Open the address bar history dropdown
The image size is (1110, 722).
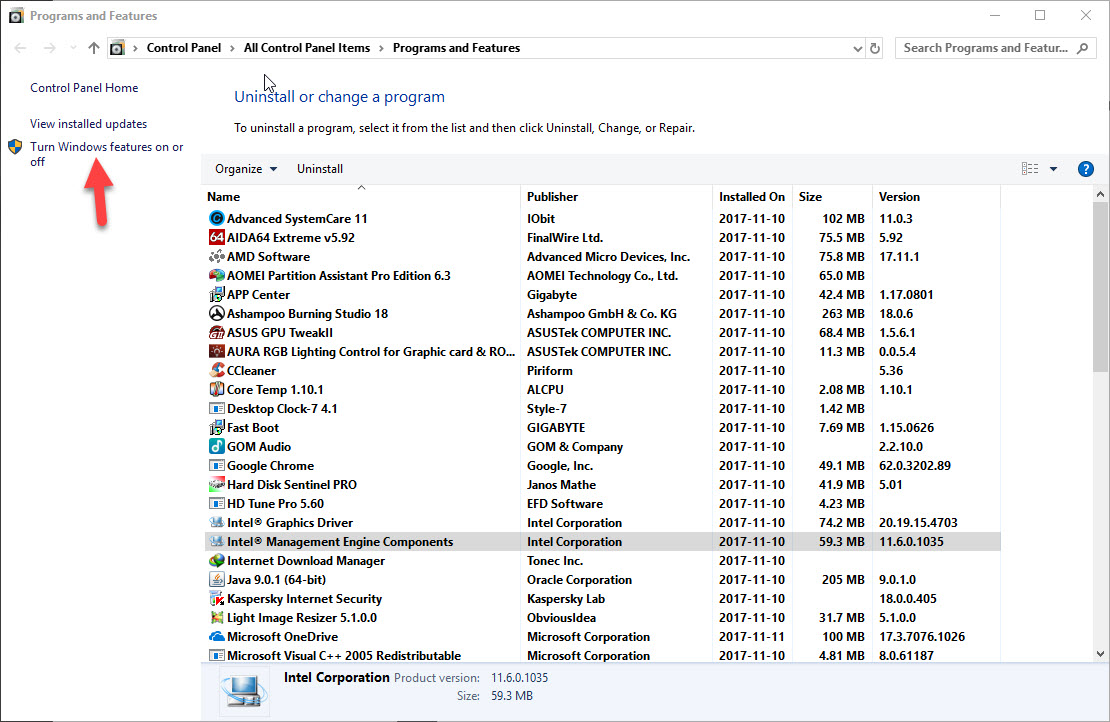[x=857, y=48]
